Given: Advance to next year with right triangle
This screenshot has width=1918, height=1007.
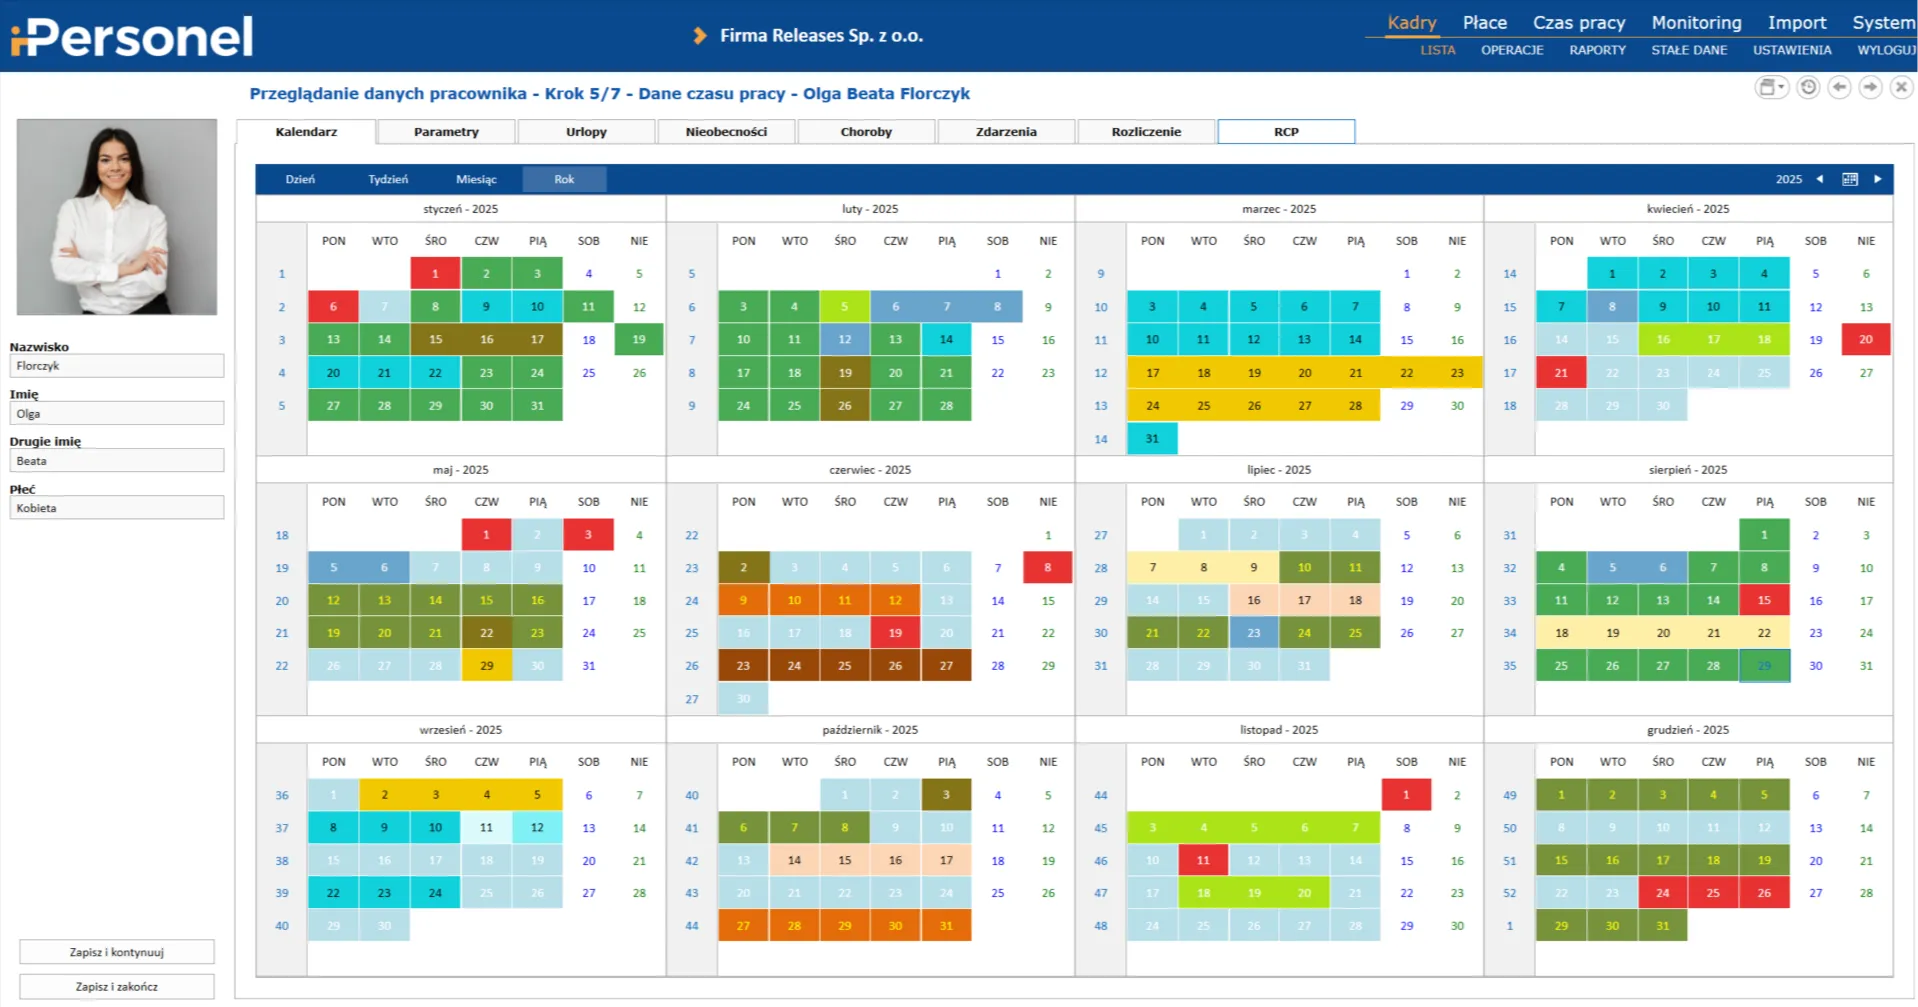Looking at the screenshot, I should click(x=1878, y=179).
